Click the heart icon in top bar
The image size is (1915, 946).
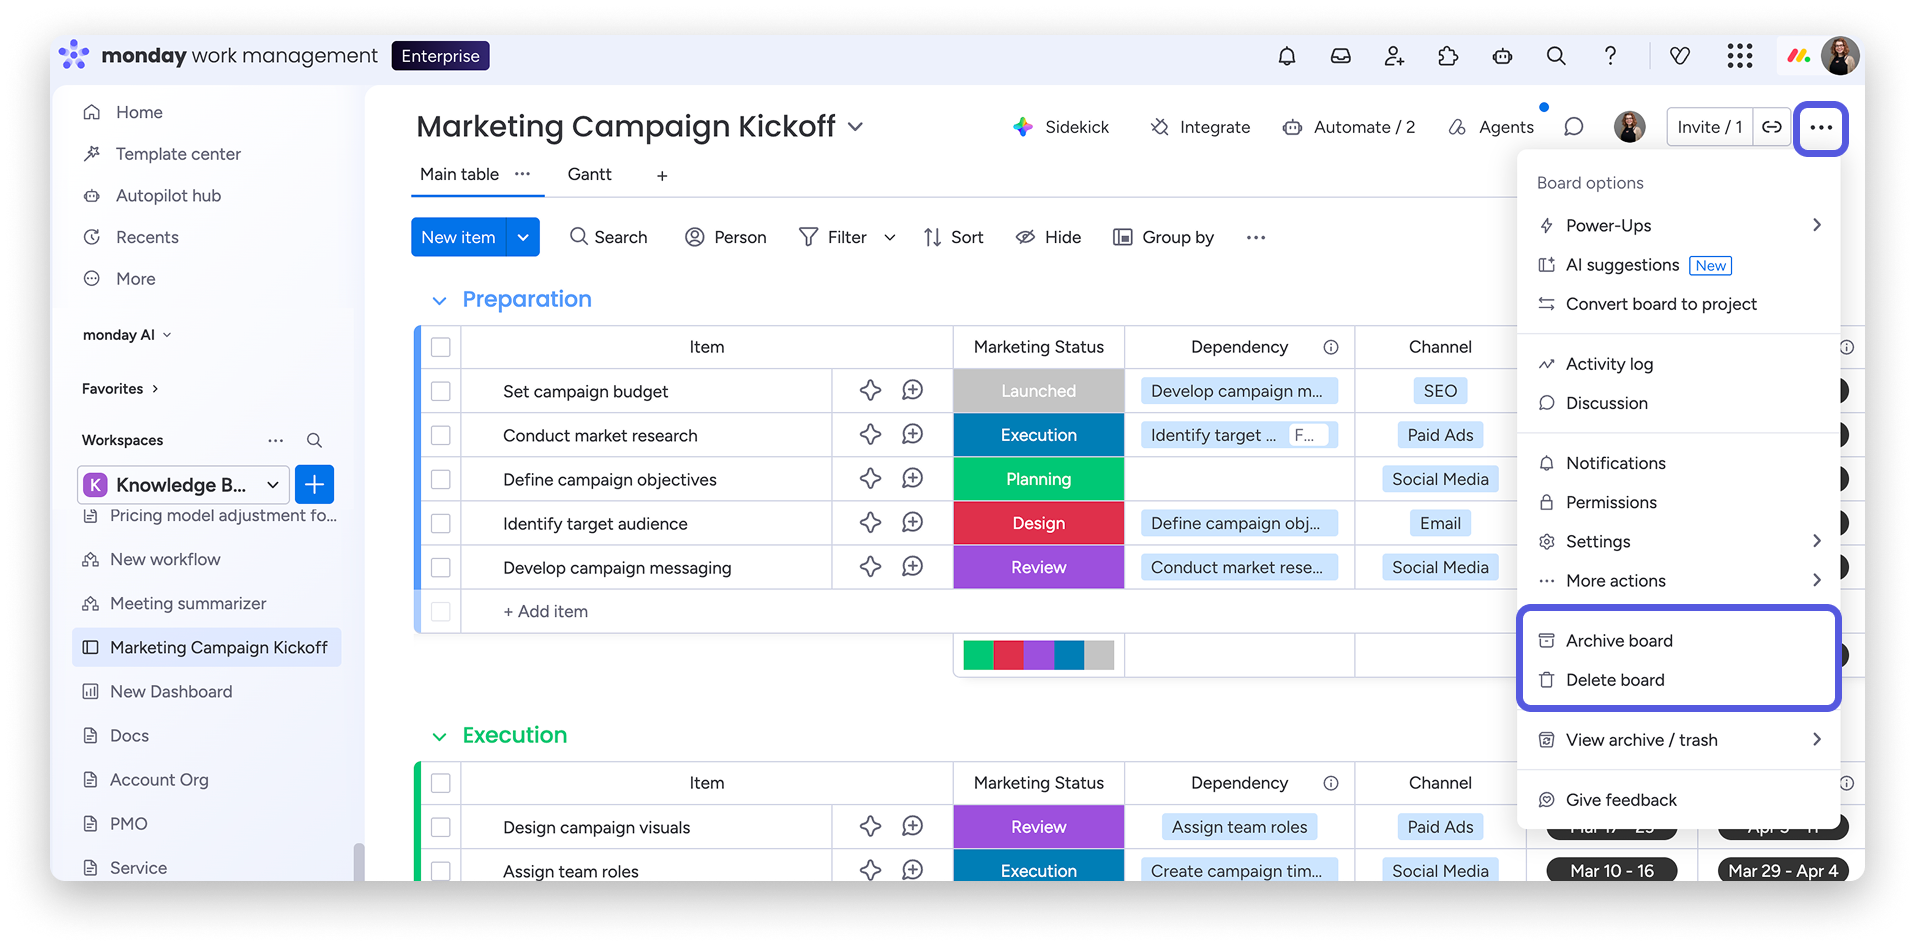(x=1680, y=56)
